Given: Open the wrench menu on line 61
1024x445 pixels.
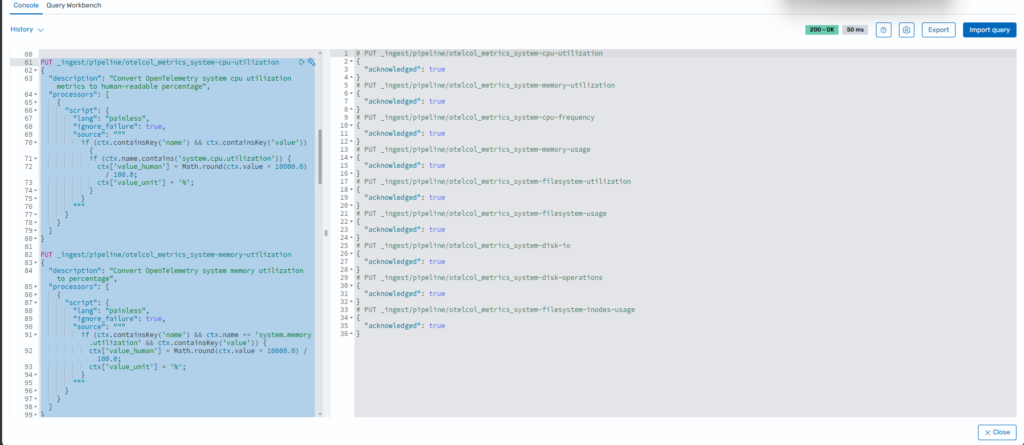Looking at the screenshot, I should pyautogui.click(x=311, y=62).
